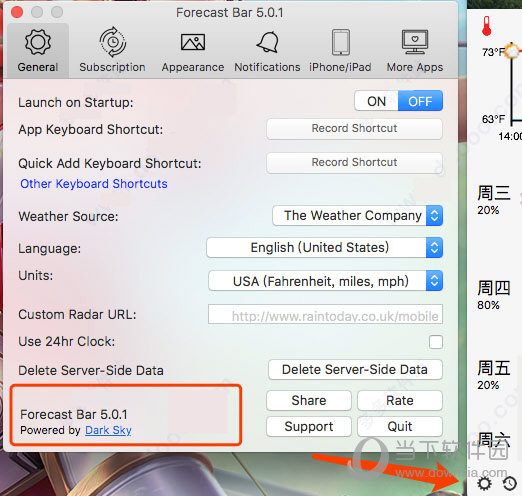Record the App Keyboard Shortcut
The width and height of the screenshot is (522, 496).
(354, 129)
